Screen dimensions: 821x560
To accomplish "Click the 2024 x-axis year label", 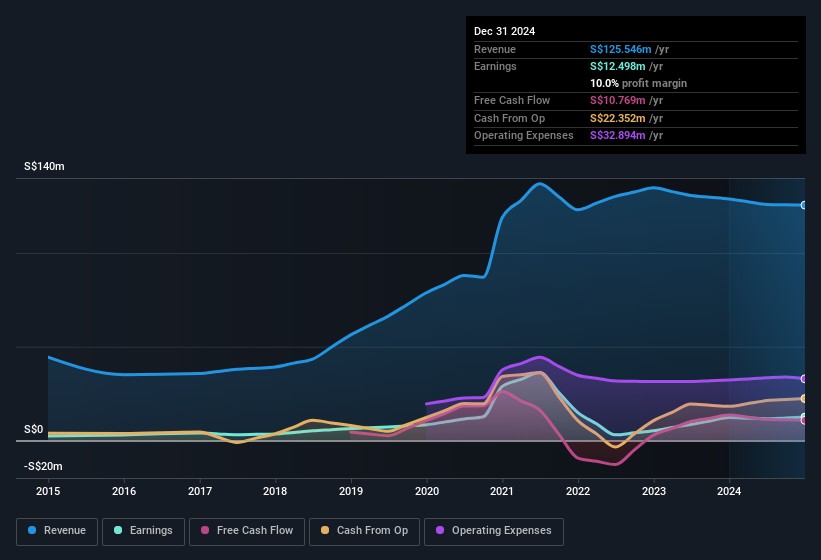I will (x=729, y=491).
